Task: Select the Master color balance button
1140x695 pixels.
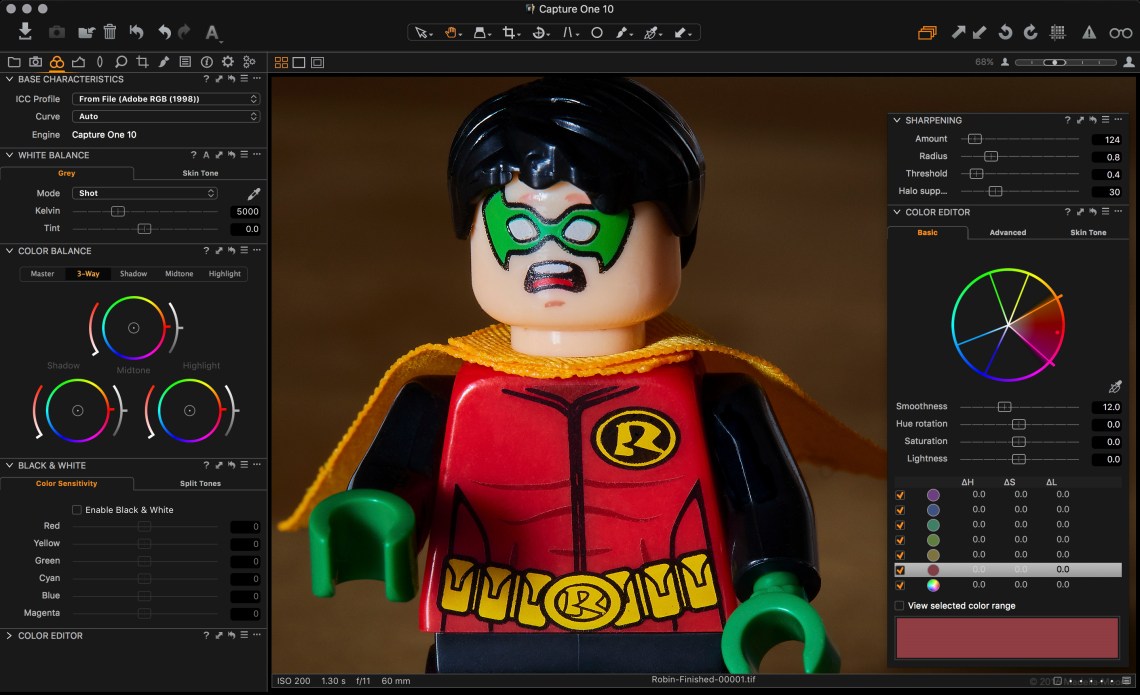Action: coord(42,274)
